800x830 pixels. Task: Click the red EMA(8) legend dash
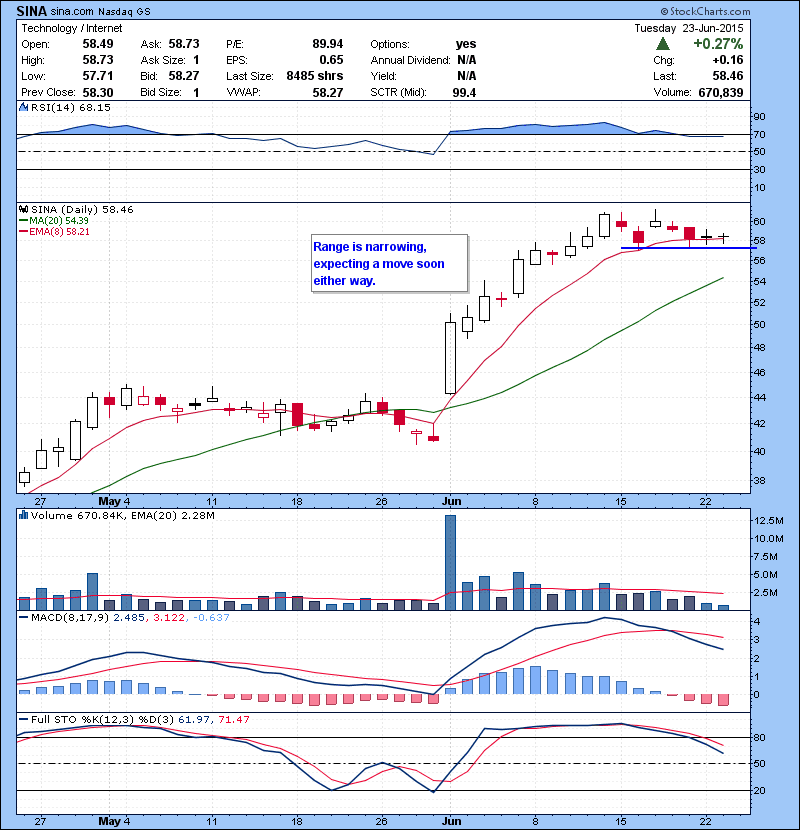coord(23,231)
